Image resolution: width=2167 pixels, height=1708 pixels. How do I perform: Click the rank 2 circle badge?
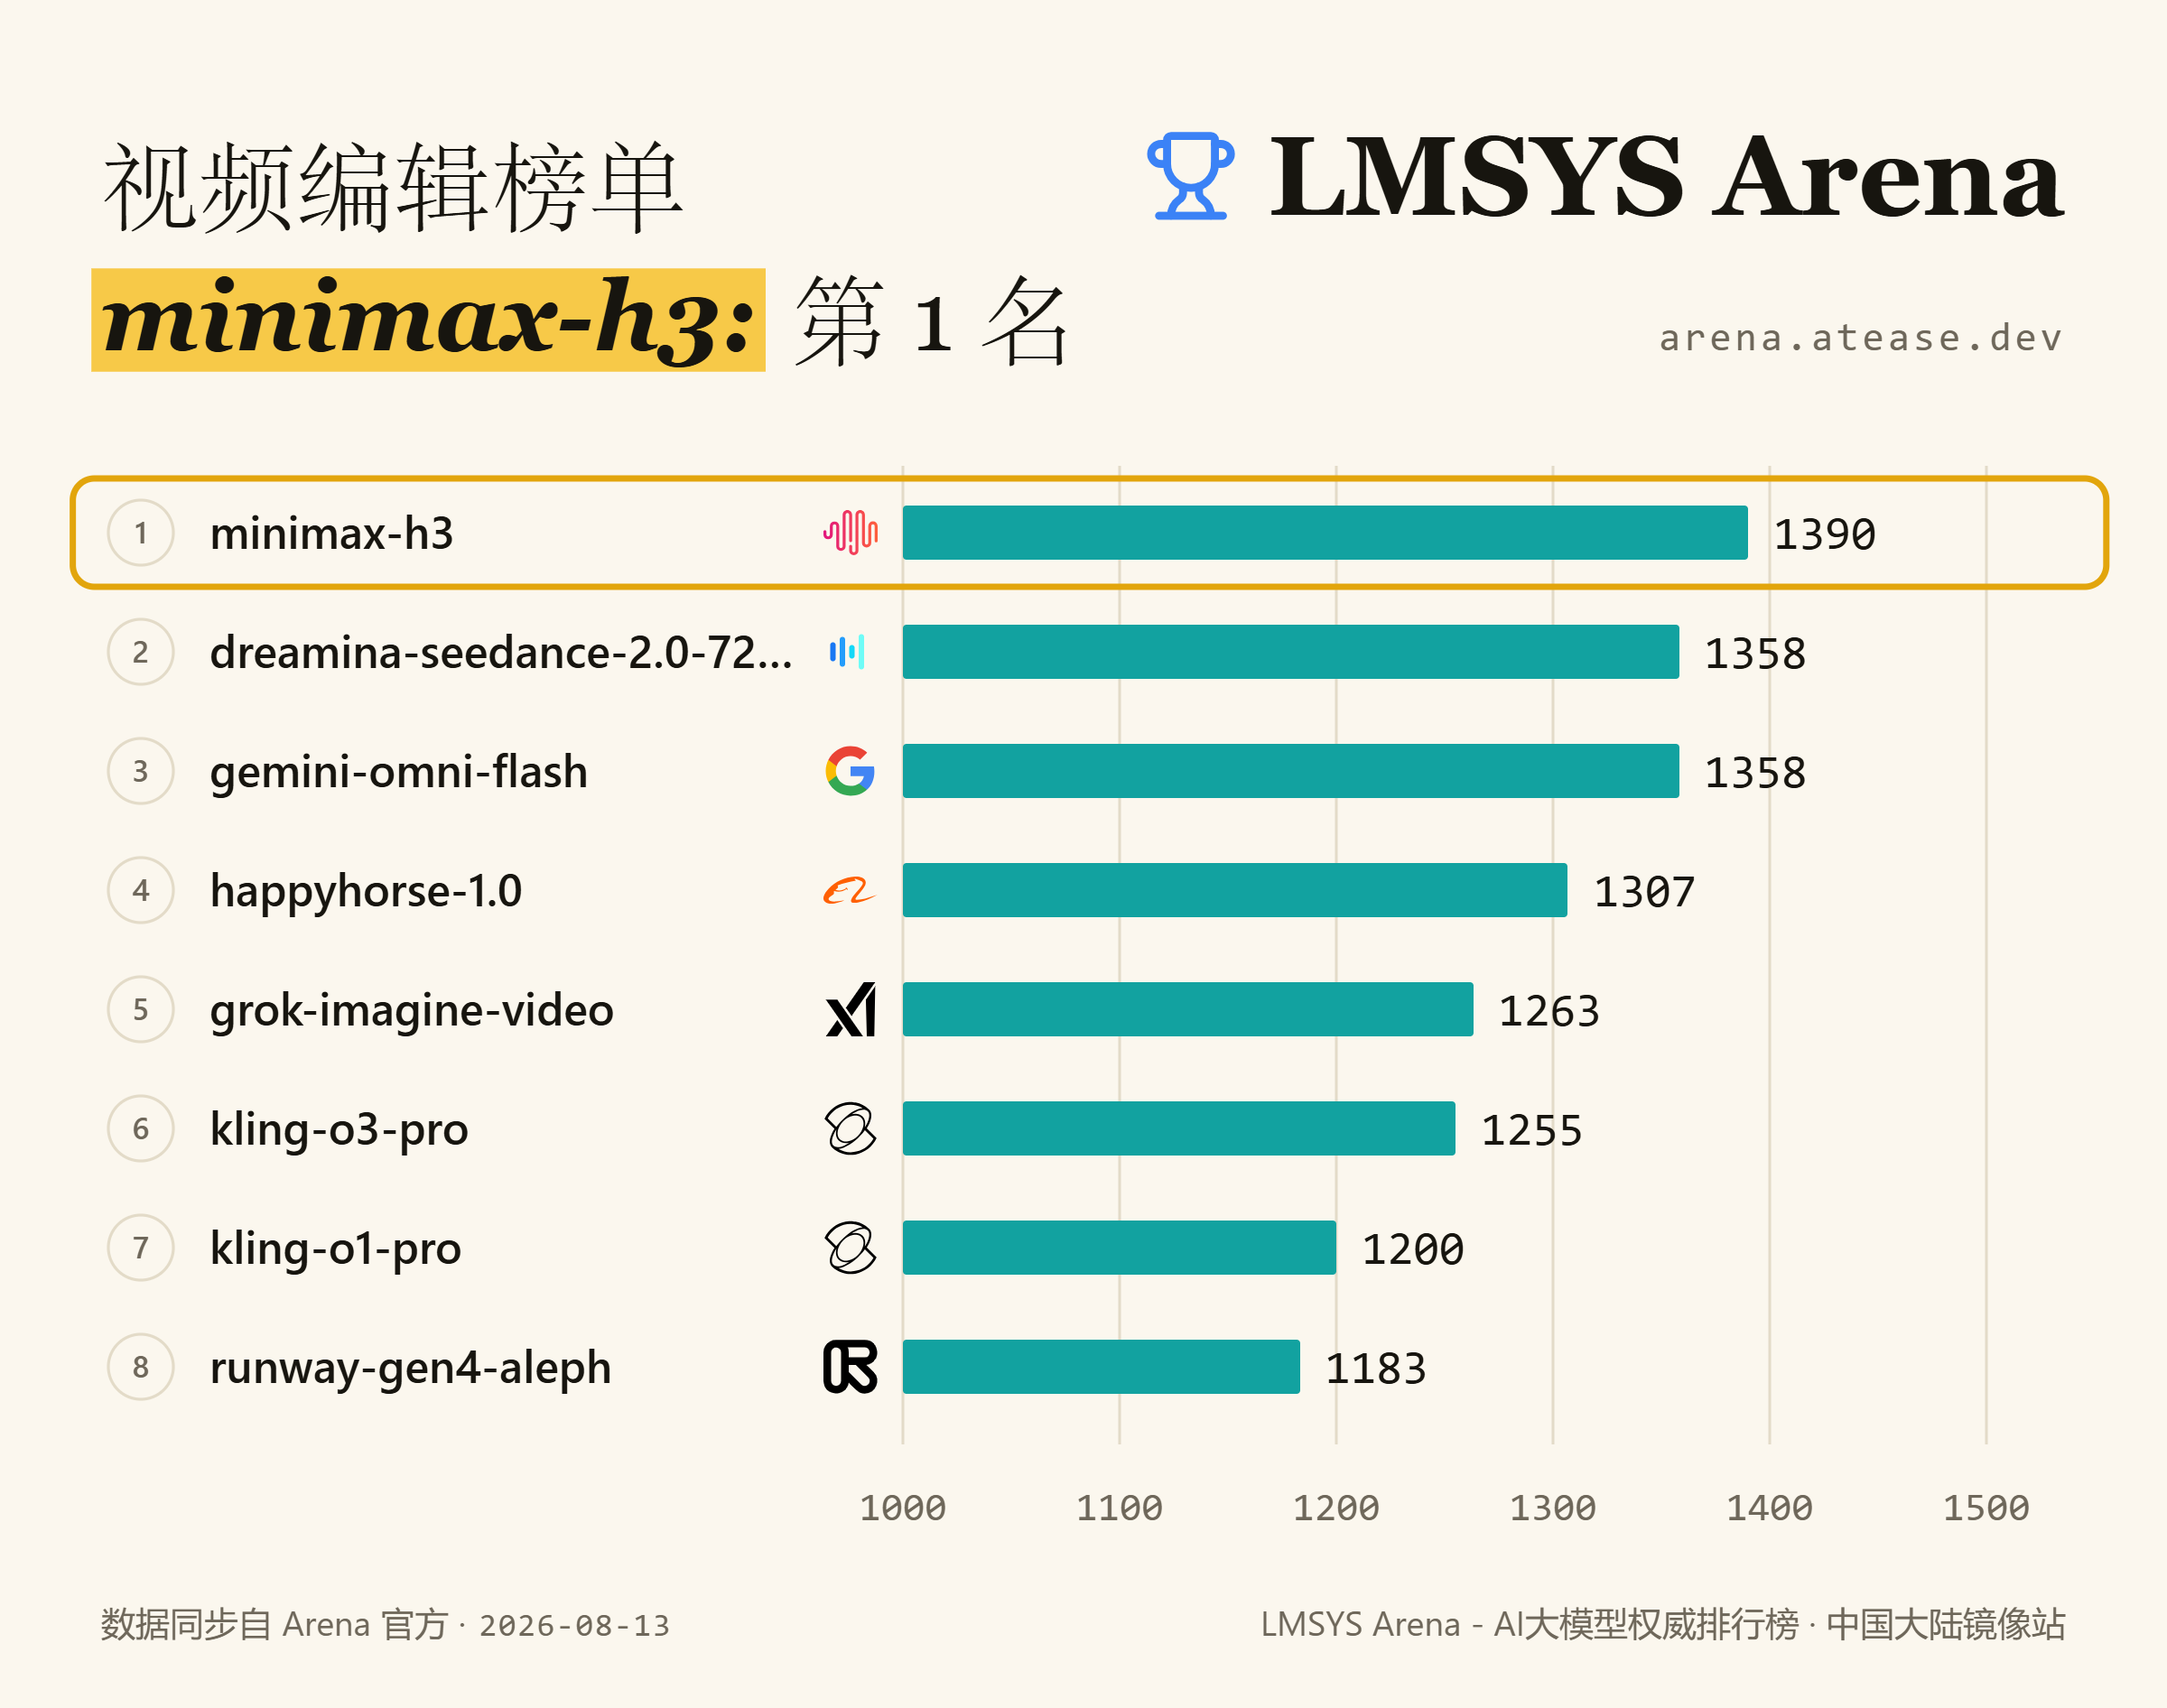[141, 652]
